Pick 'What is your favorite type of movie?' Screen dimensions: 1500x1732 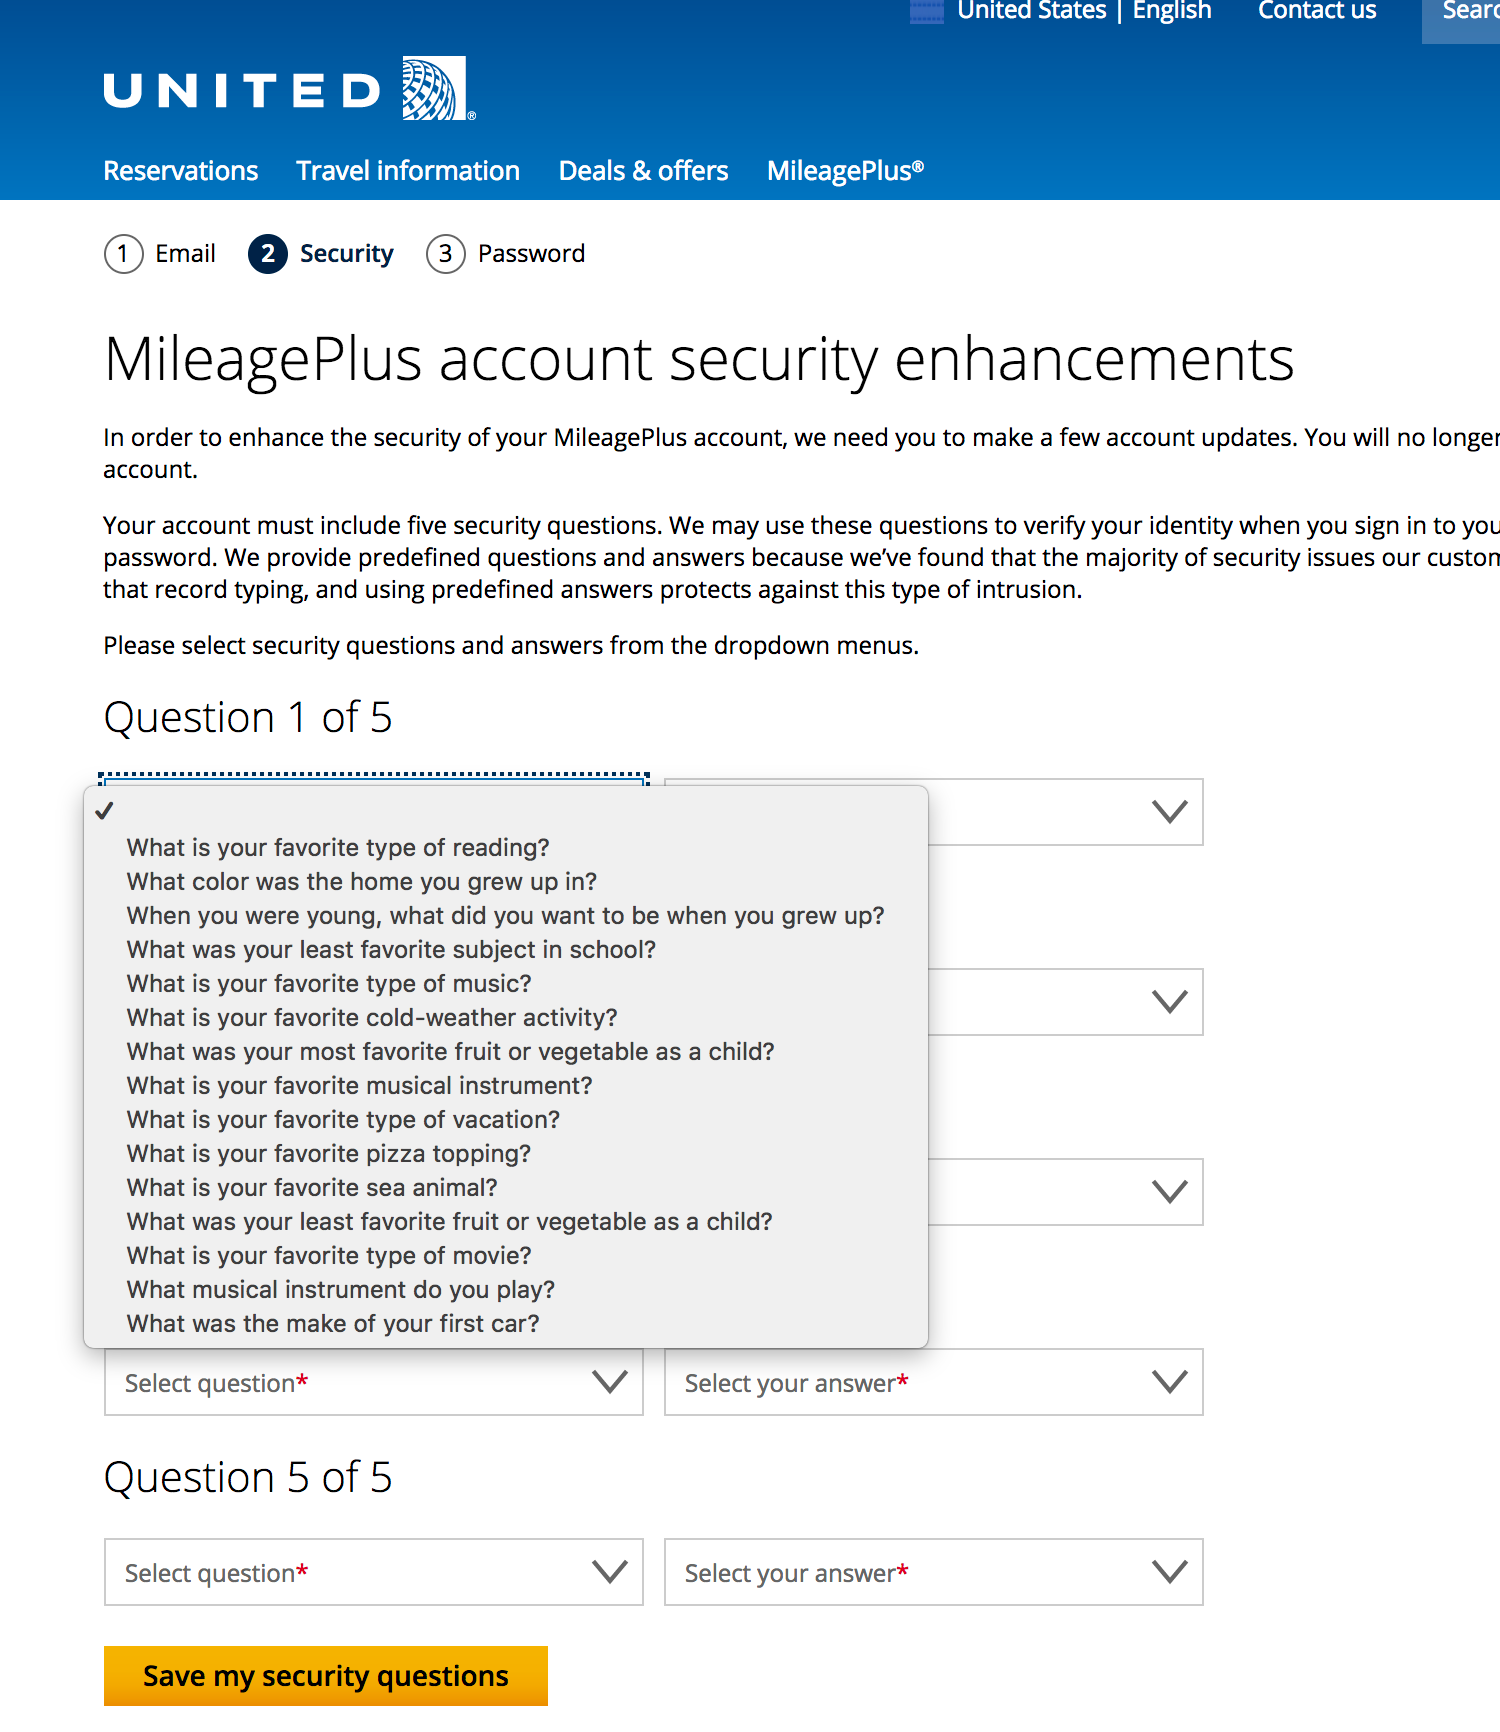[x=506, y=1256]
